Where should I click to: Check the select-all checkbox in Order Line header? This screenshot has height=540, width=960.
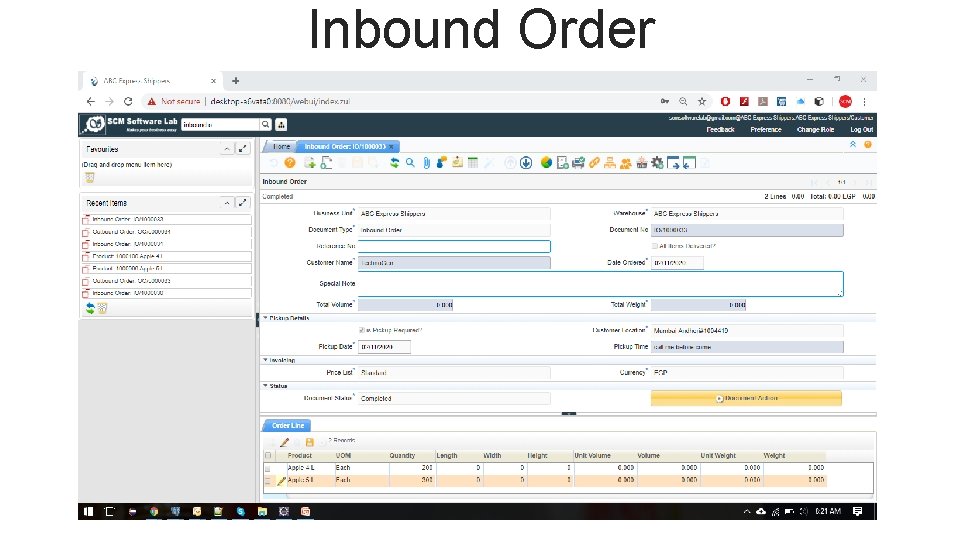[x=268, y=456]
